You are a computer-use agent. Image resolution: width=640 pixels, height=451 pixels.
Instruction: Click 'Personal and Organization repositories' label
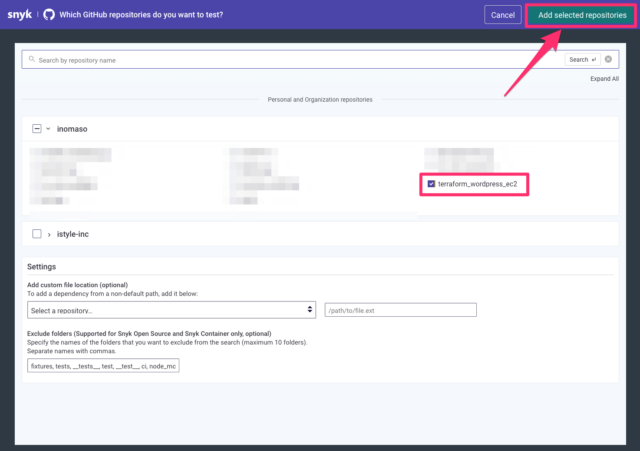320,100
